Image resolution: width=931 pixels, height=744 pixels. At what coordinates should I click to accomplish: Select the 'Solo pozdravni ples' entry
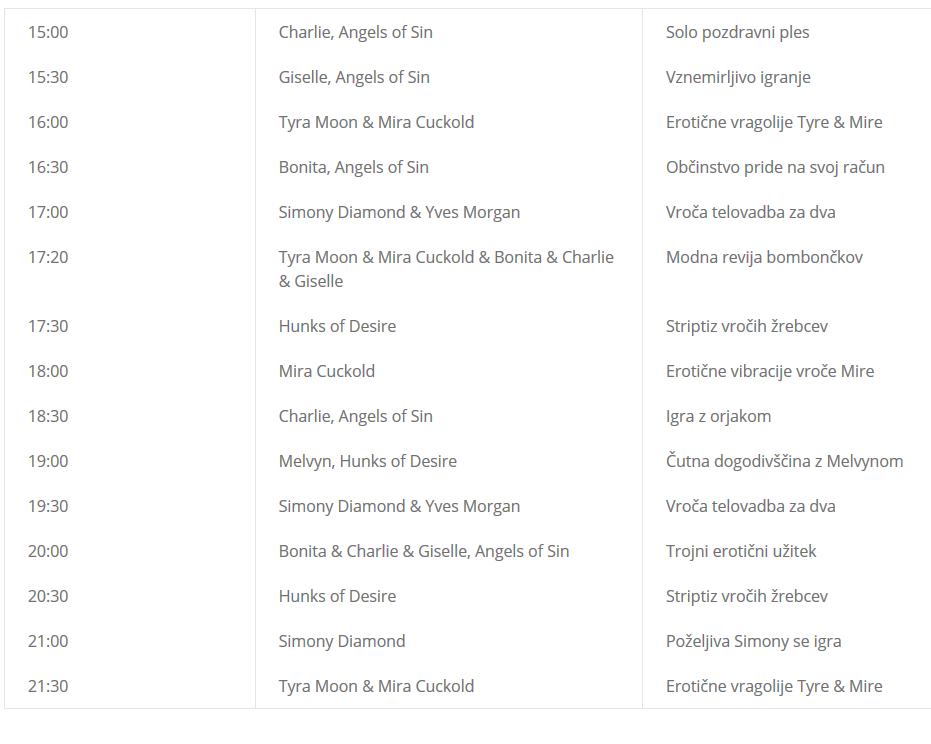[737, 32]
